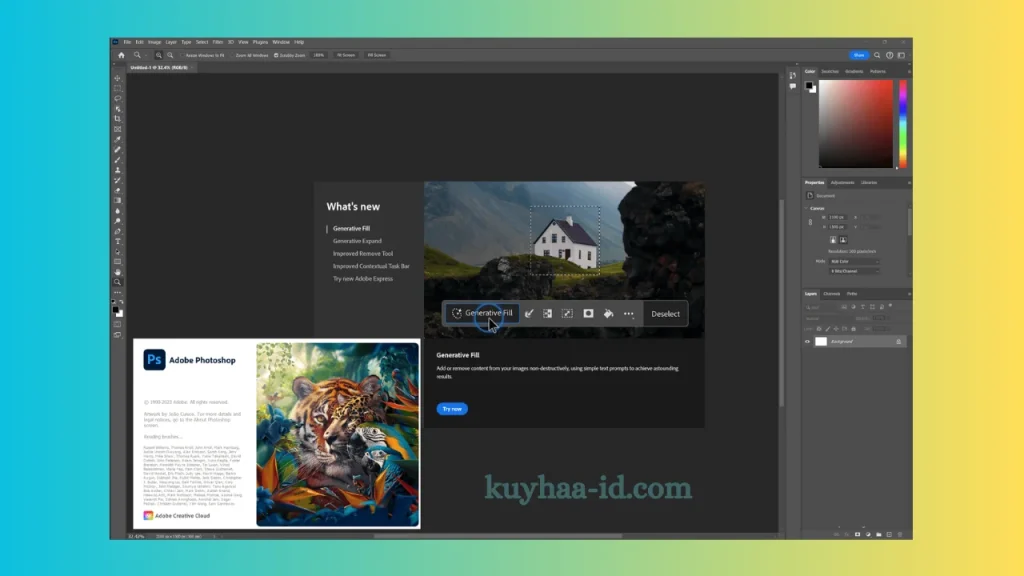This screenshot has height=576, width=1024.
Task: Open the tool preset dropdown arrow
Action: tap(146, 56)
